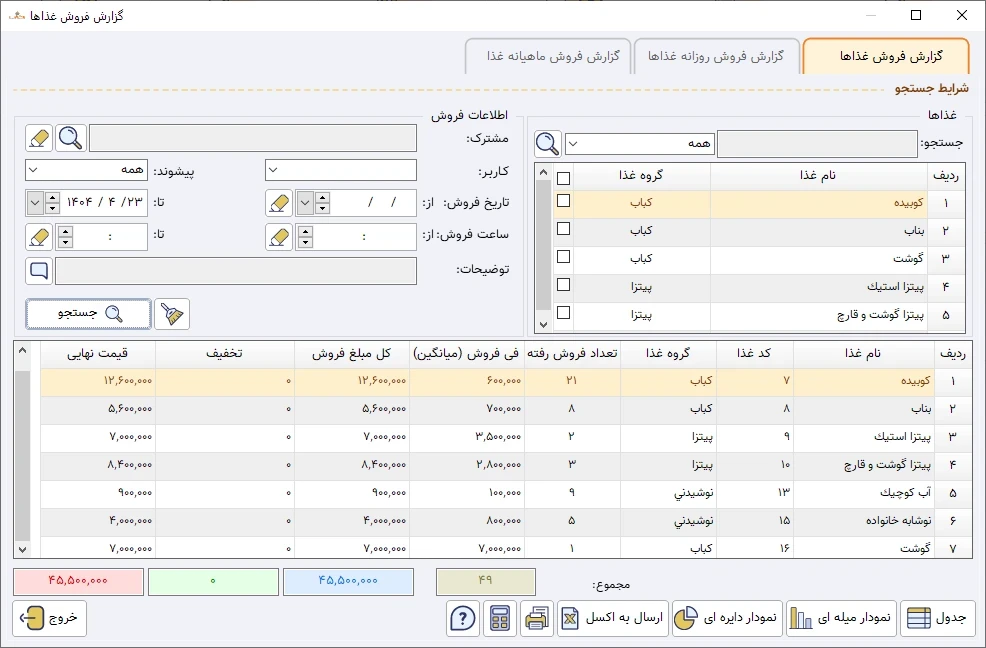986x648 pixels.
Task: Switch to گزارش فروش روزانه غذاها tab
Action: [718, 56]
